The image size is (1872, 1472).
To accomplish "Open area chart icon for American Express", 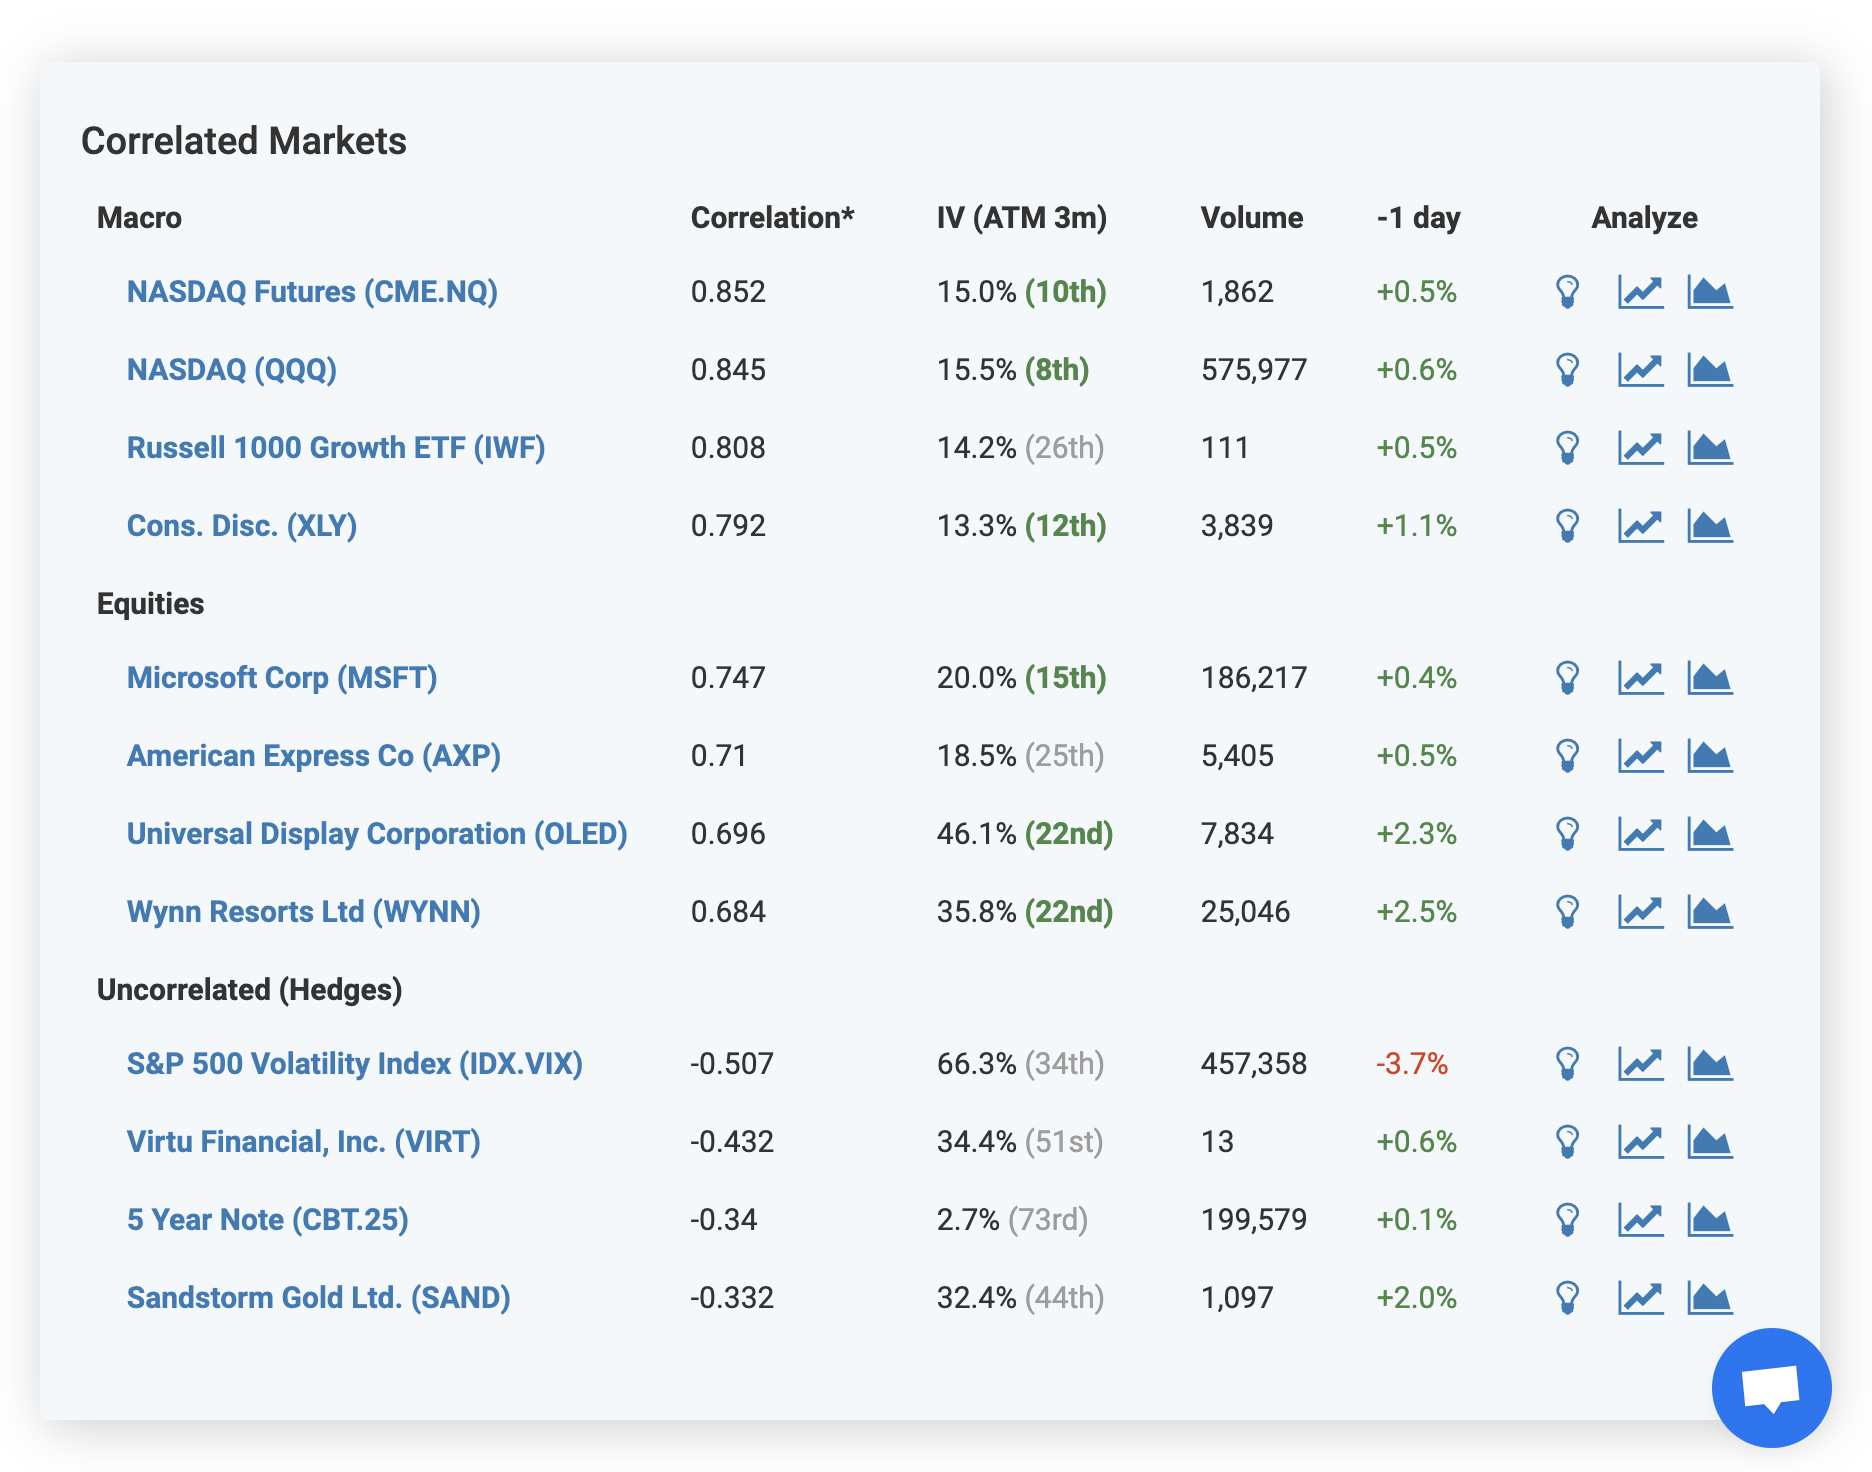I will tap(1710, 756).
